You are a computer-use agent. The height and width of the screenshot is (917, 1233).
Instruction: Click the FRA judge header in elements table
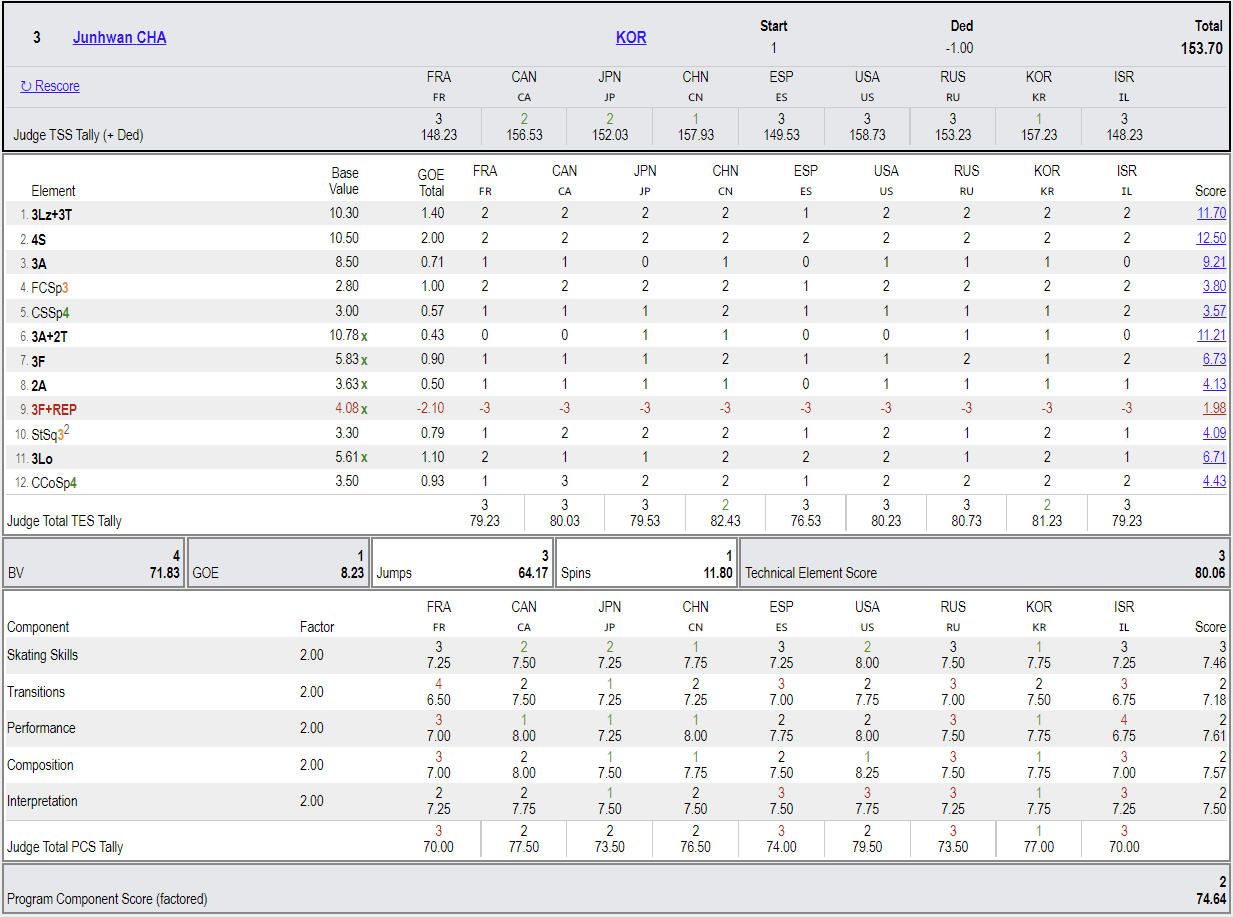pyautogui.click(x=485, y=171)
